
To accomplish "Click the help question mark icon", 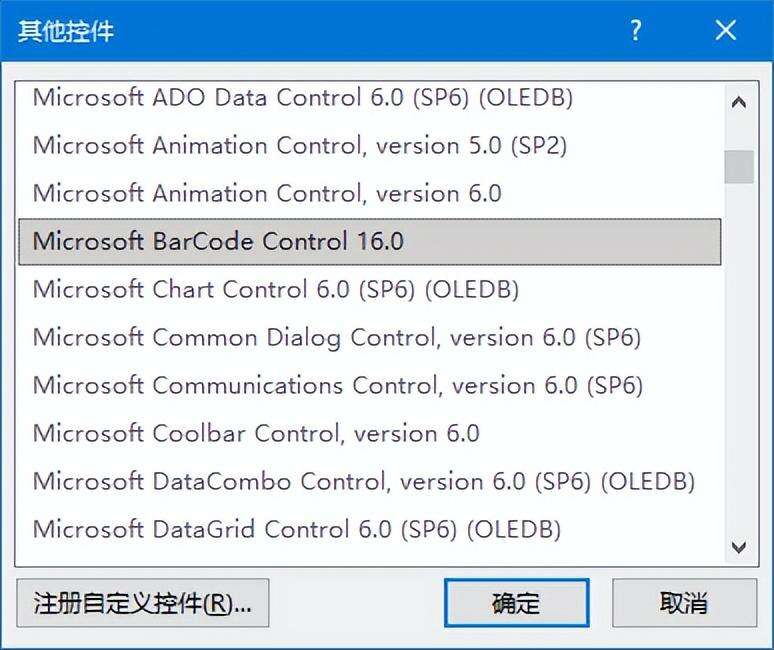I will [x=636, y=31].
